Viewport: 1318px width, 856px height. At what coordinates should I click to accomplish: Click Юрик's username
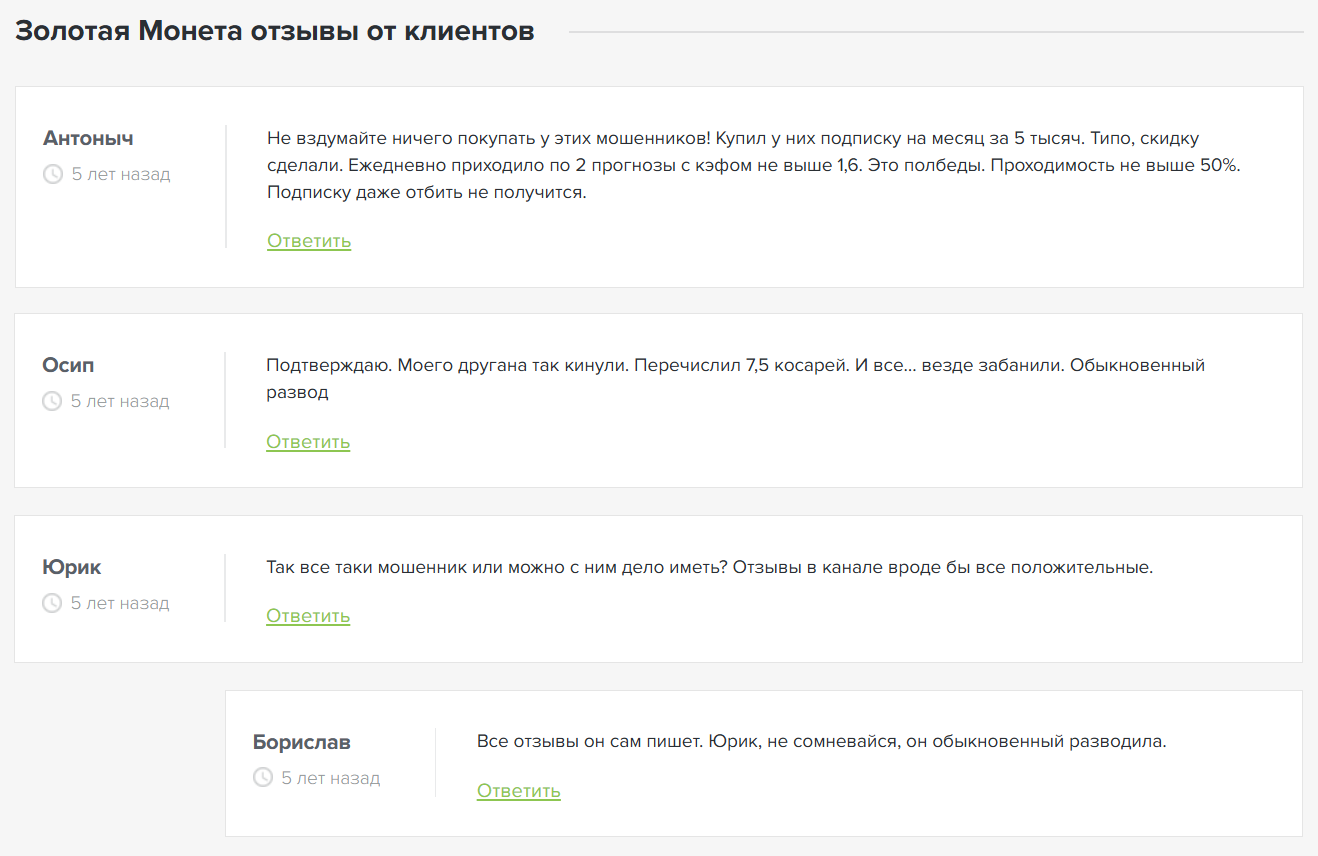pyautogui.click(x=69, y=567)
